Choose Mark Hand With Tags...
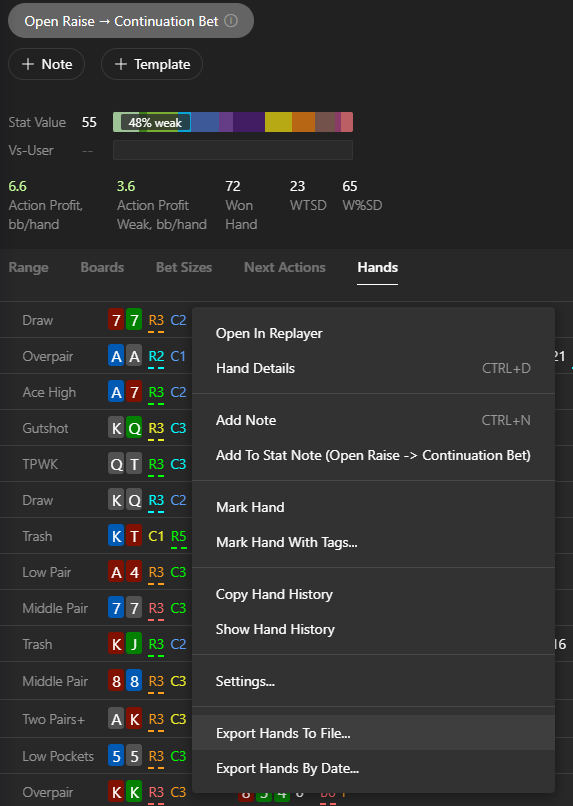 [x=373, y=542]
